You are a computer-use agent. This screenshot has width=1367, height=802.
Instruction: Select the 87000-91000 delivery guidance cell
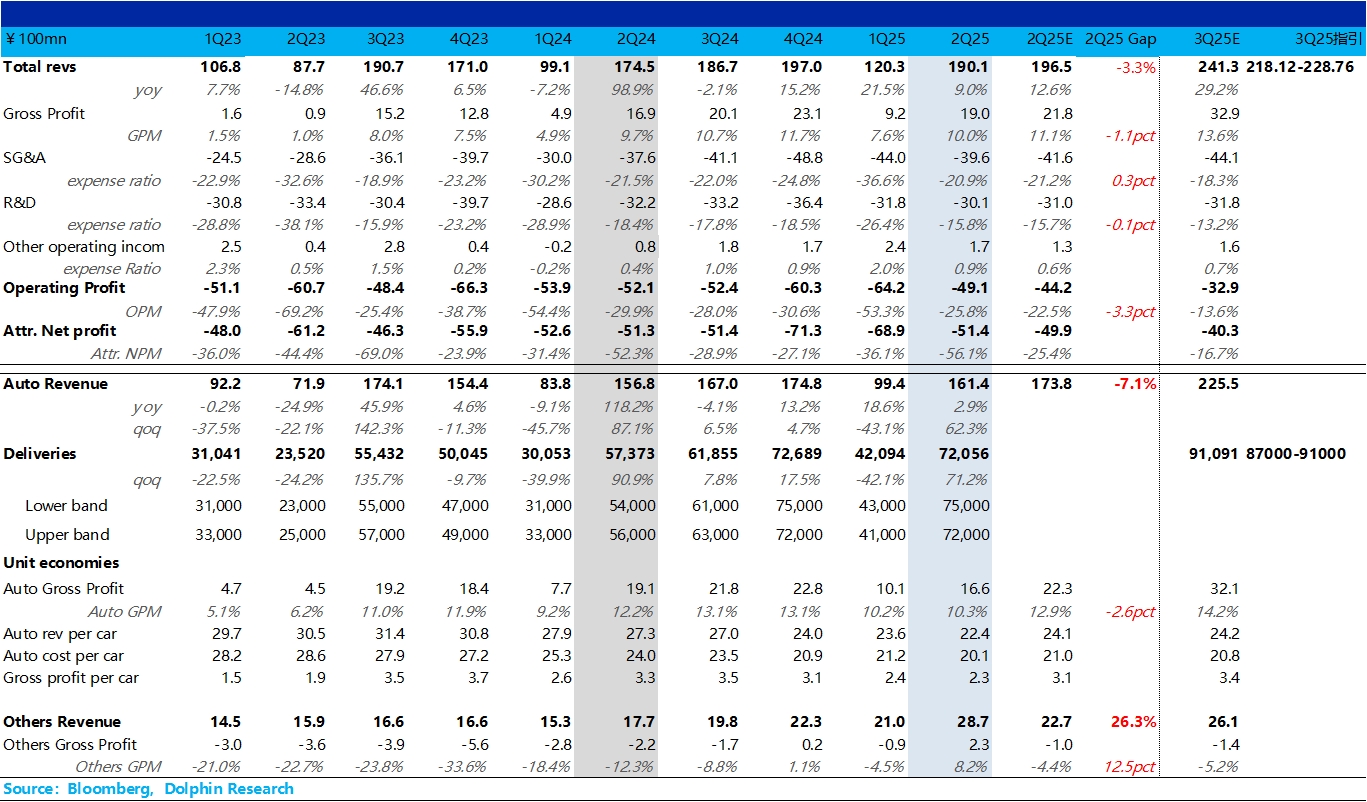pos(1296,454)
